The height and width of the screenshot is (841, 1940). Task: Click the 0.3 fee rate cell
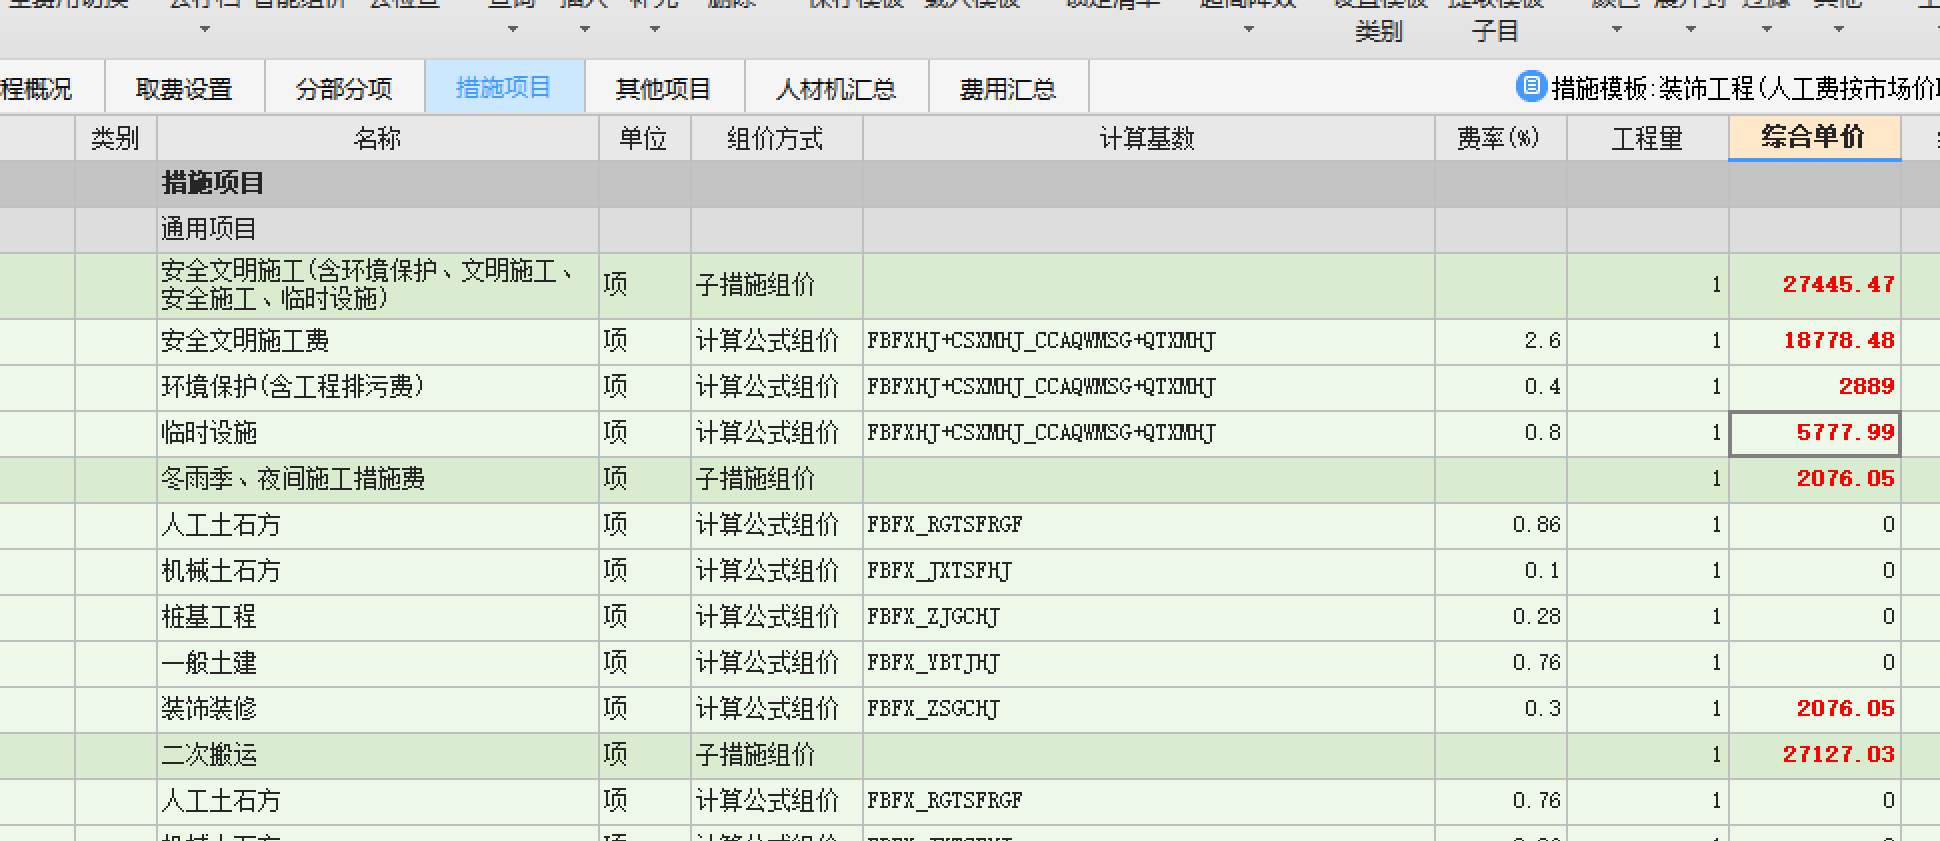(1501, 709)
